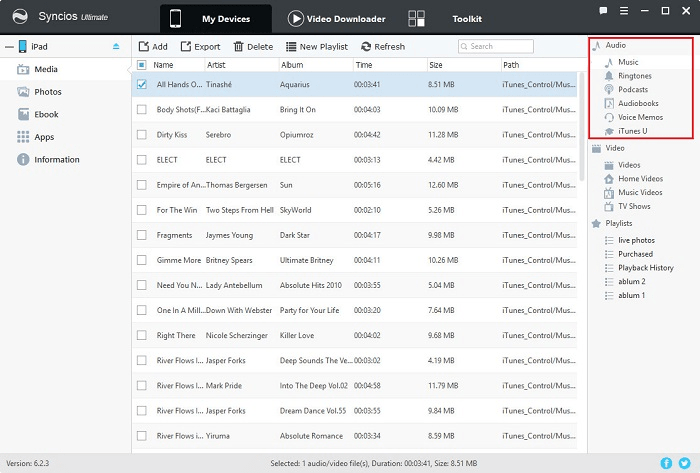Screen dimensions: 700x473
Task: Click the New Playlist button
Action: (315, 47)
